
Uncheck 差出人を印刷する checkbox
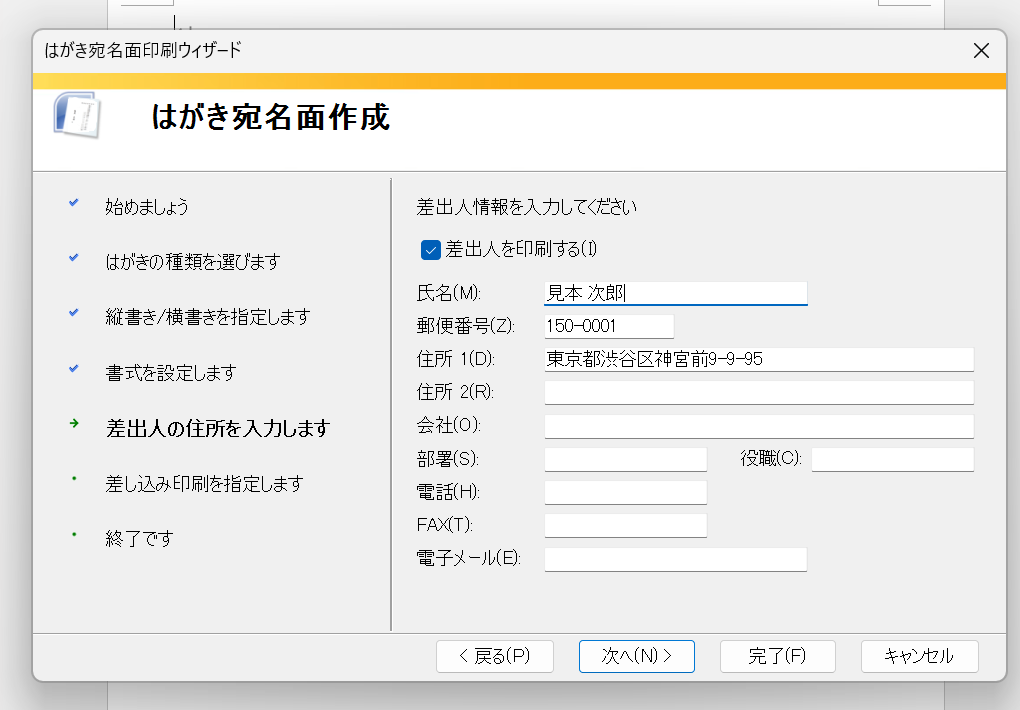[431, 250]
